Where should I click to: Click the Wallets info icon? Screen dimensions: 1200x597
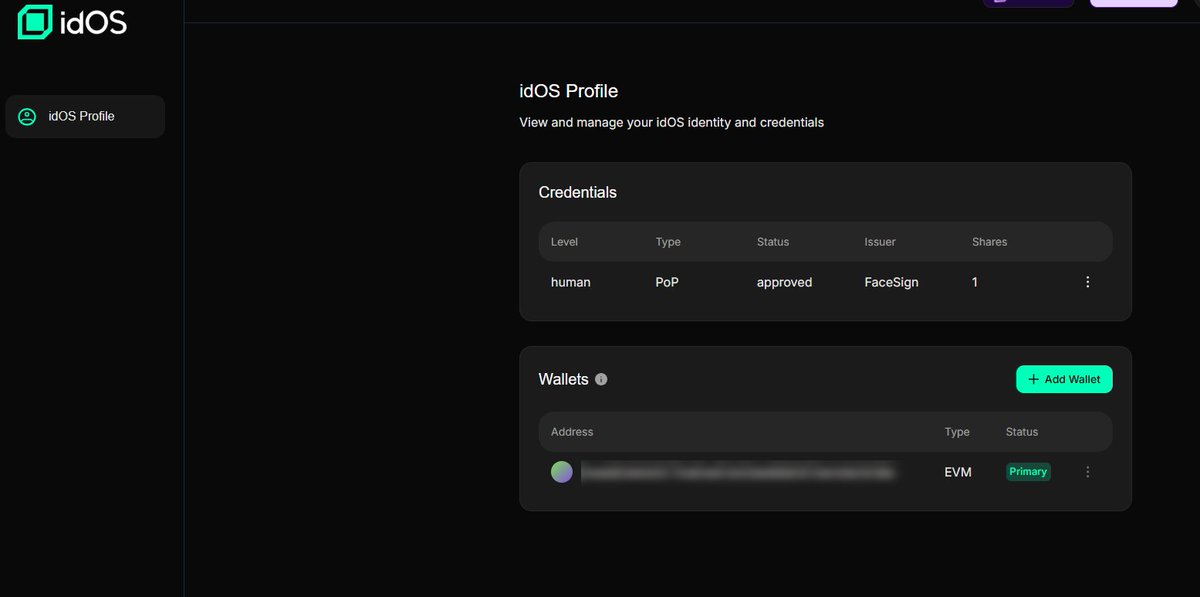coord(601,379)
